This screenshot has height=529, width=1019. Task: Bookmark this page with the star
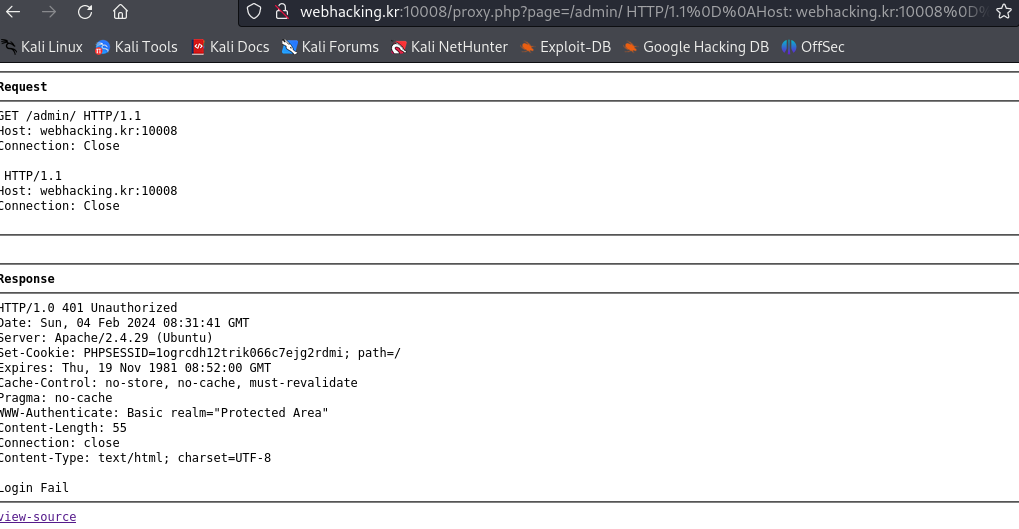[1003, 12]
